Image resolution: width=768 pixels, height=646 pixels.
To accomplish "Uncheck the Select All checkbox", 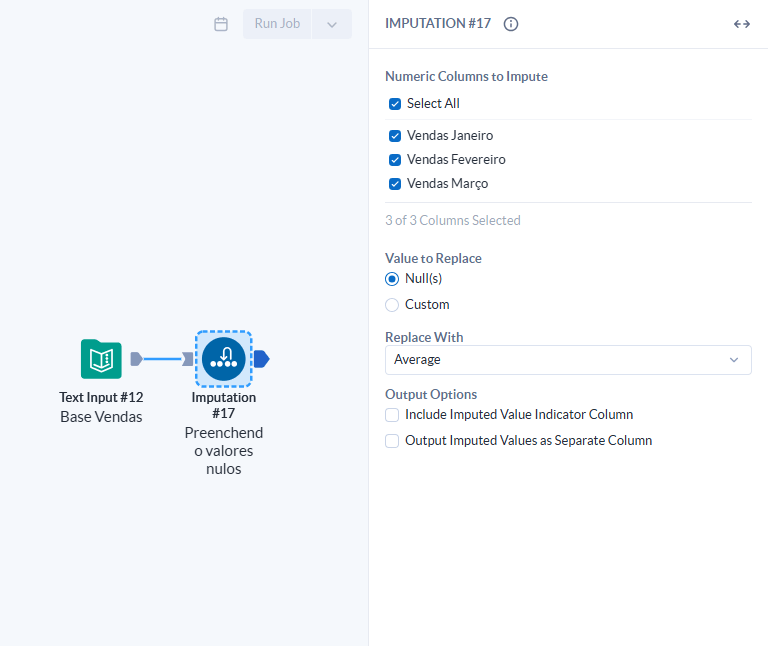I will (395, 104).
